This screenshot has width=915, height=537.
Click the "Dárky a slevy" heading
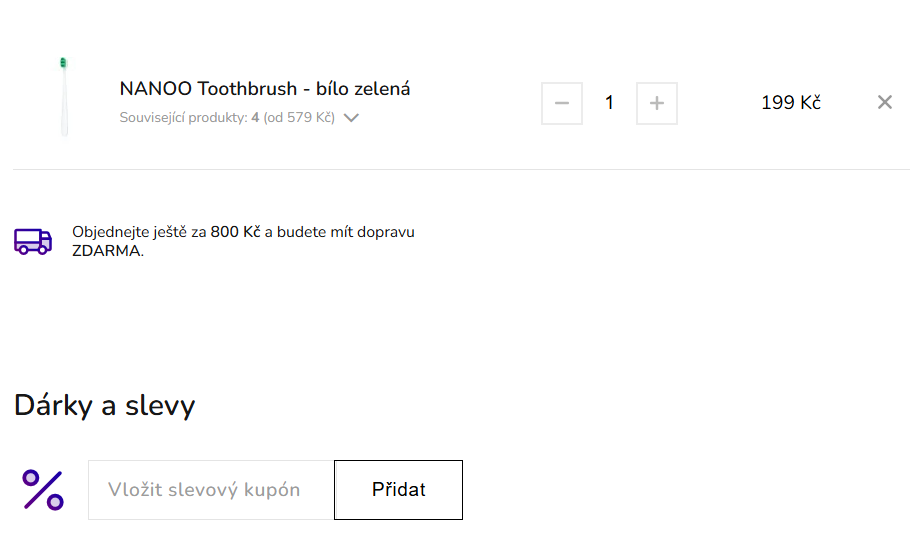pos(104,405)
